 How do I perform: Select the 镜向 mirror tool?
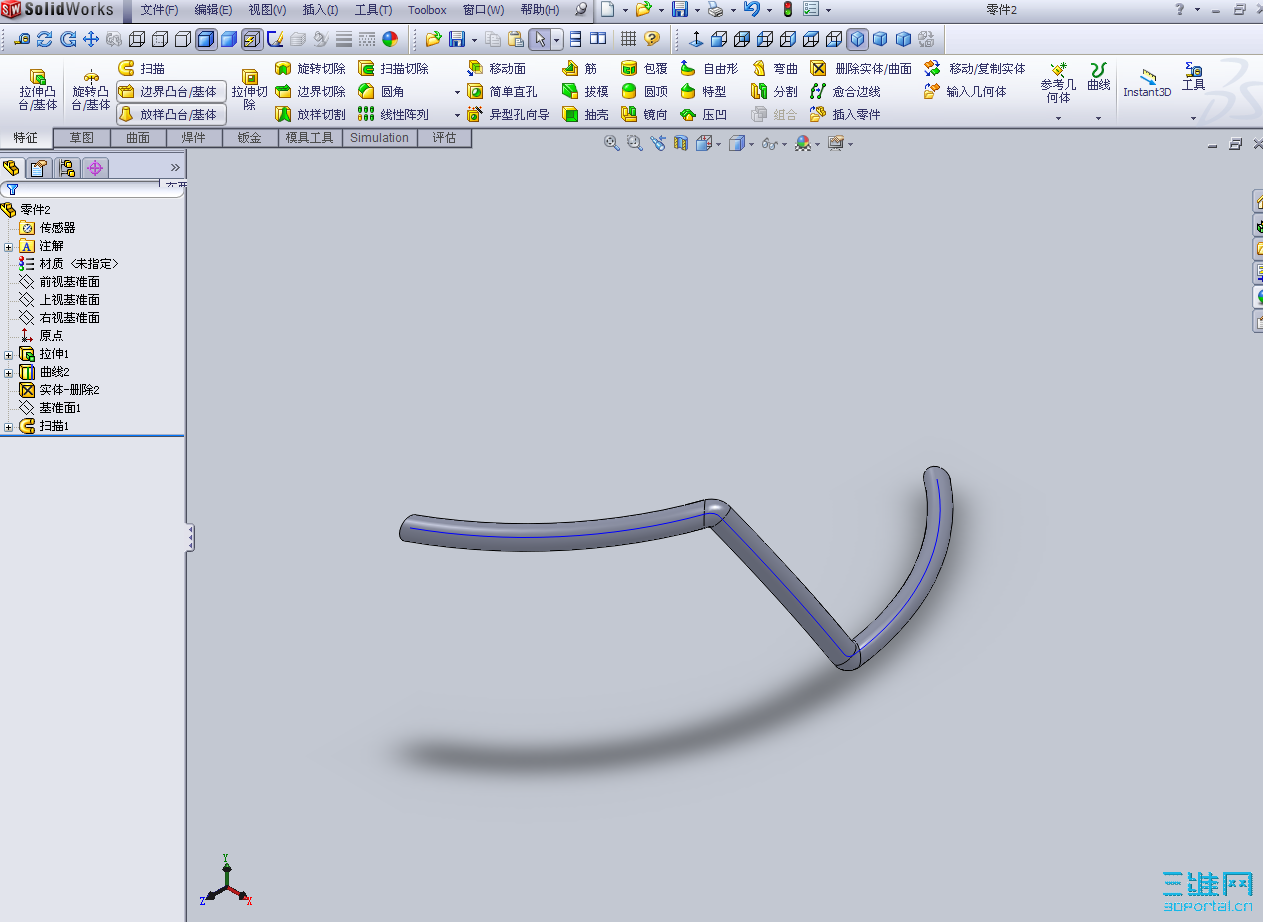(x=645, y=114)
